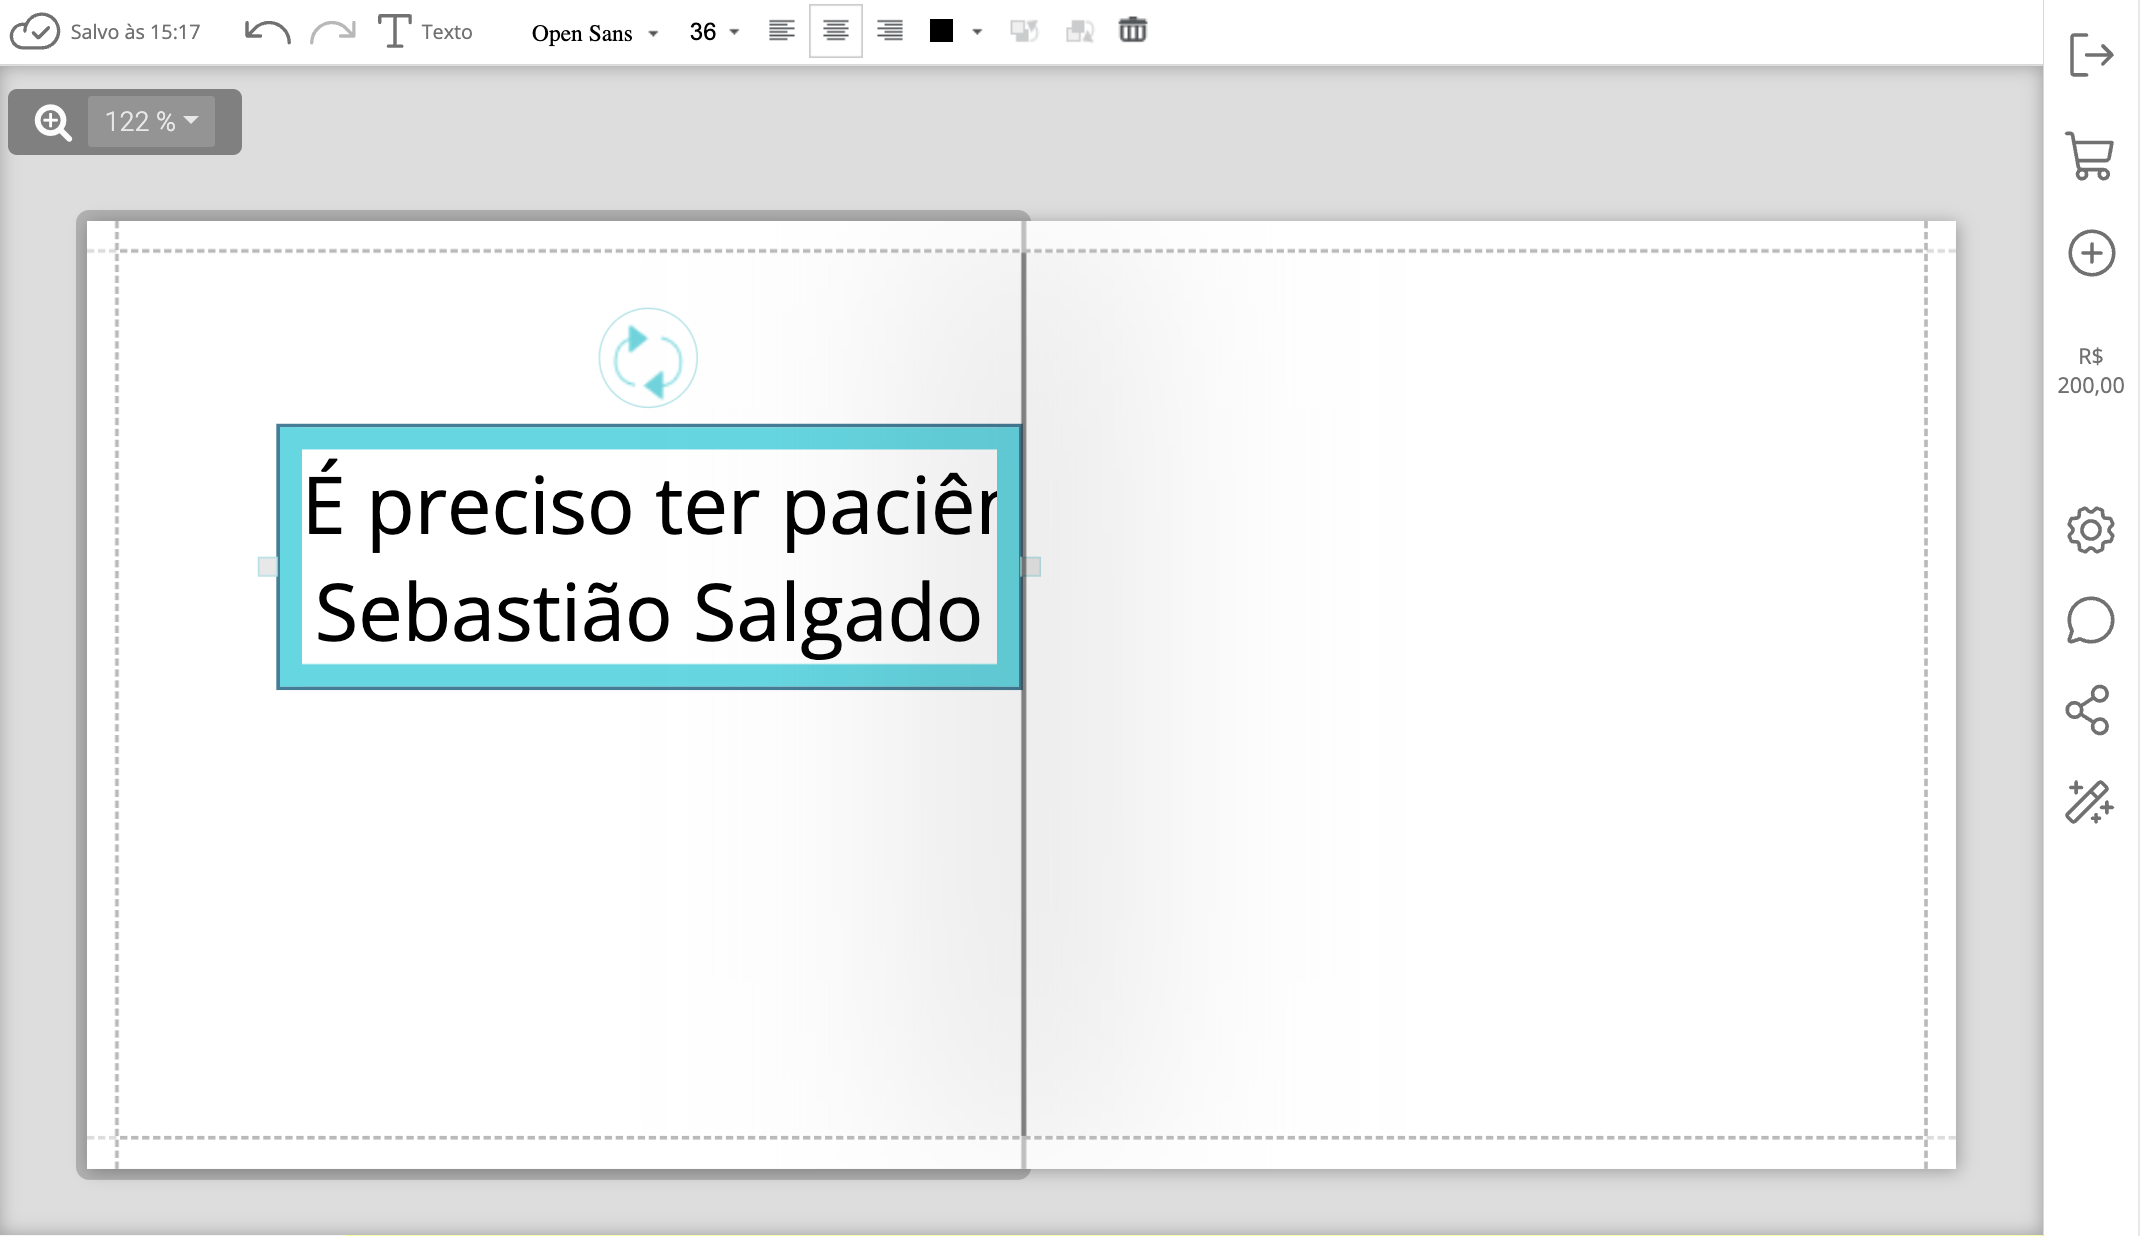
Task: Click the redo arrow icon
Action: click(332, 32)
